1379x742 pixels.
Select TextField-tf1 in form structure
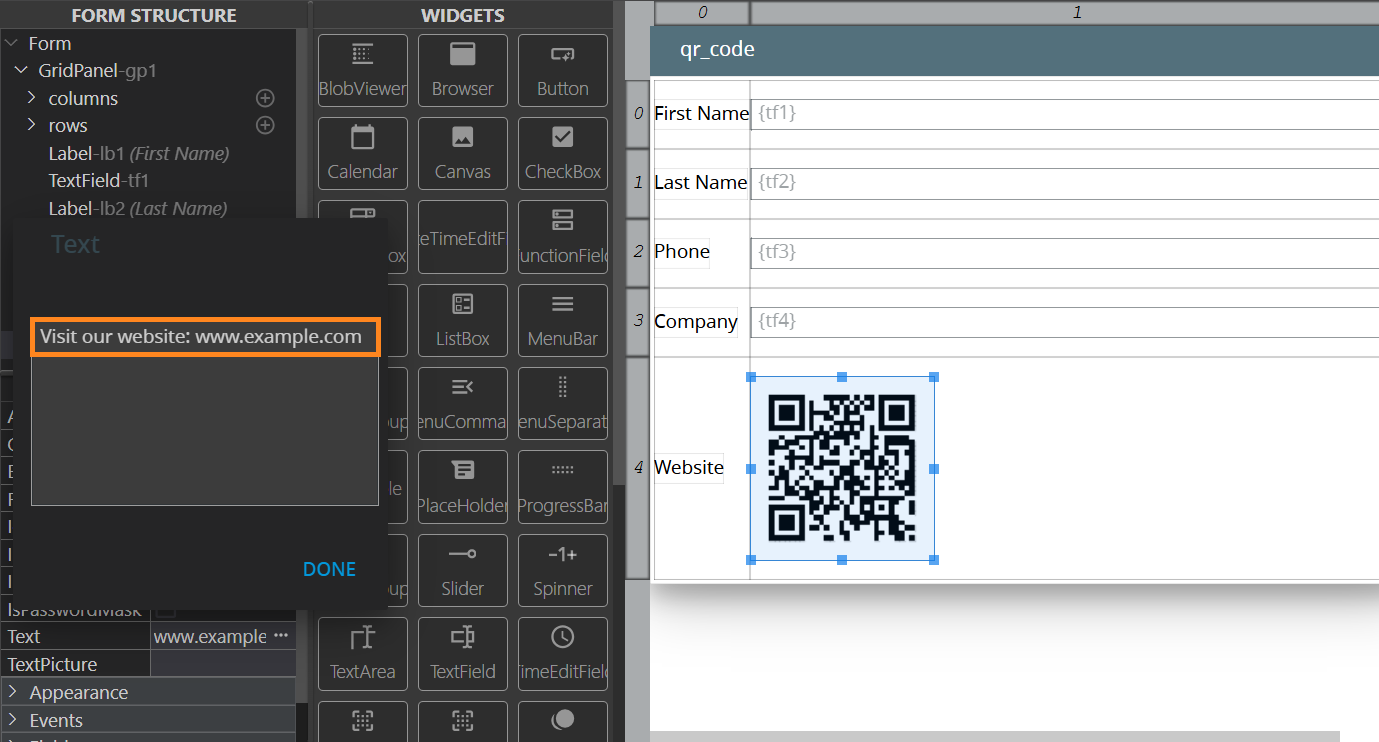[x=98, y=181]
